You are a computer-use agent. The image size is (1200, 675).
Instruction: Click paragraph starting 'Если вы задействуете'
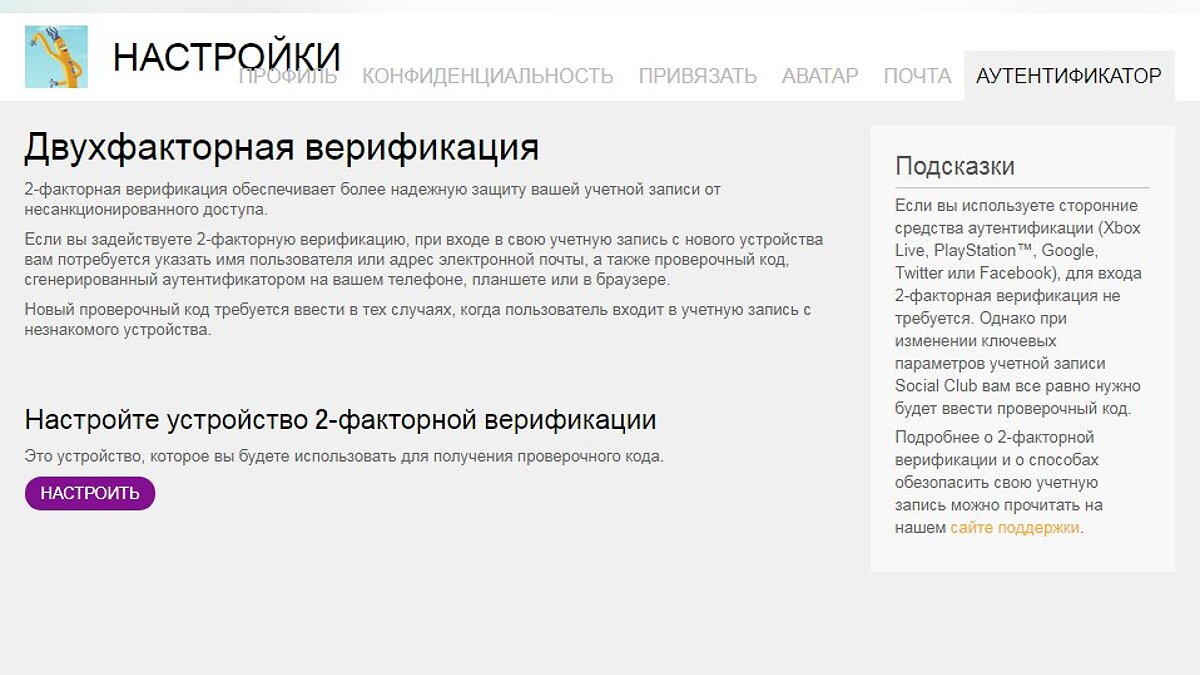tap(423, 260)
